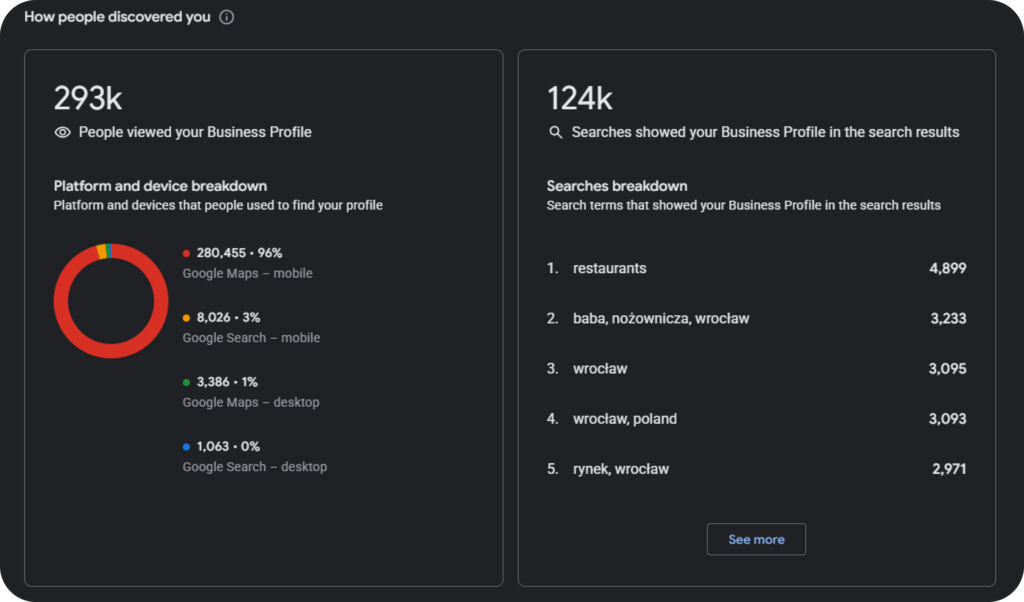Click the magnifying glass search icon
Image resolution: width=1024 pixels, height=602 pixels.
(555, 133)
